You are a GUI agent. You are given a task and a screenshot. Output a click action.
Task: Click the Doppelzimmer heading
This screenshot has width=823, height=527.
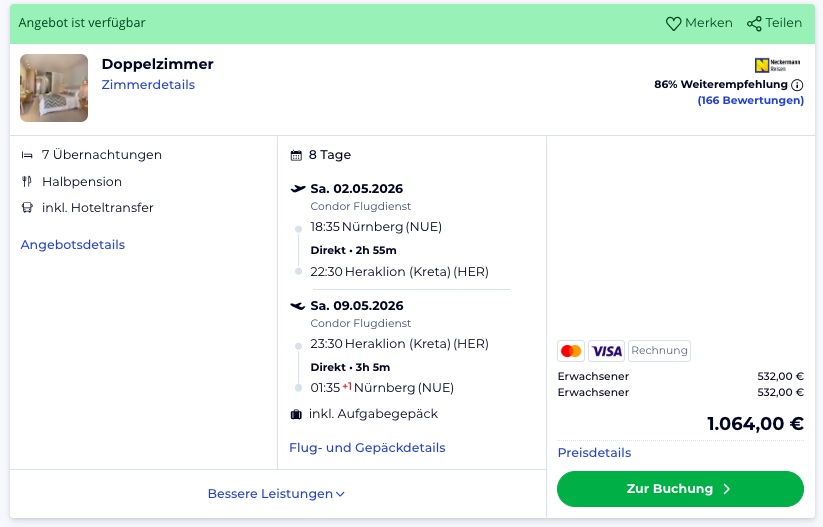pyautogui.click(x=157, y=64)
